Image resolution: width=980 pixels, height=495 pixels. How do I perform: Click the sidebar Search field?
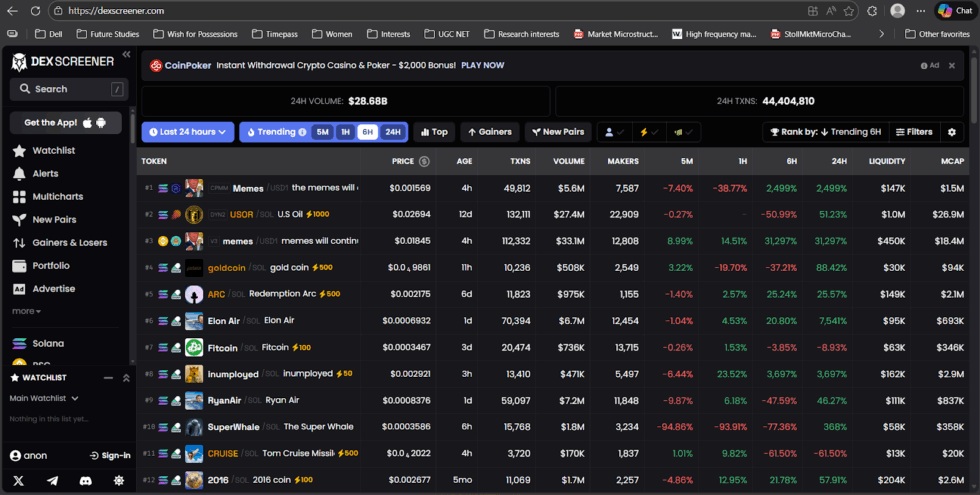[x=69, y=89]
